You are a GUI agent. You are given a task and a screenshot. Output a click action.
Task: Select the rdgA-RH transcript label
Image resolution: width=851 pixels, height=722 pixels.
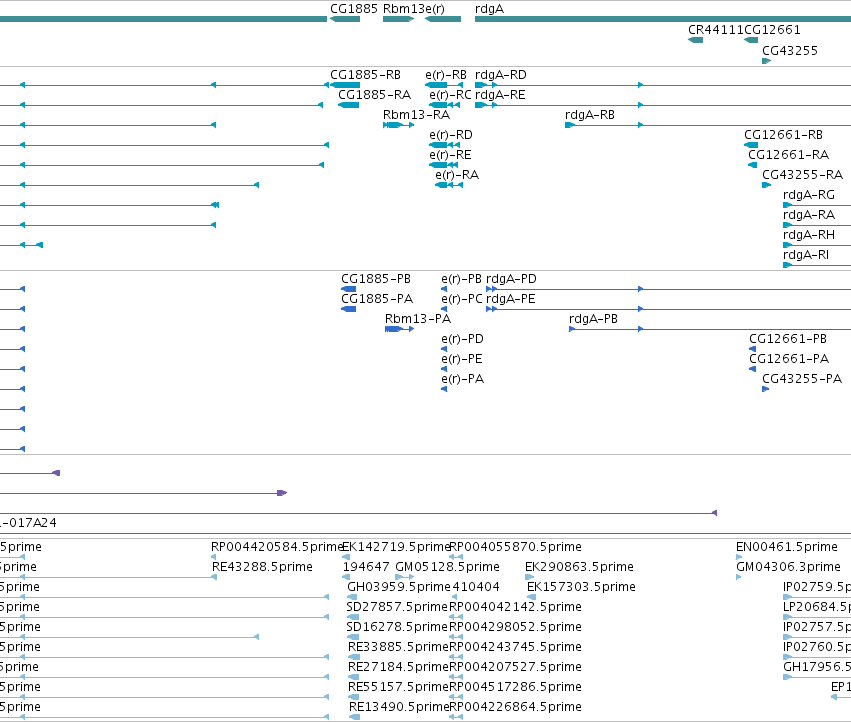pyautogui.click(x=809, y=235)
